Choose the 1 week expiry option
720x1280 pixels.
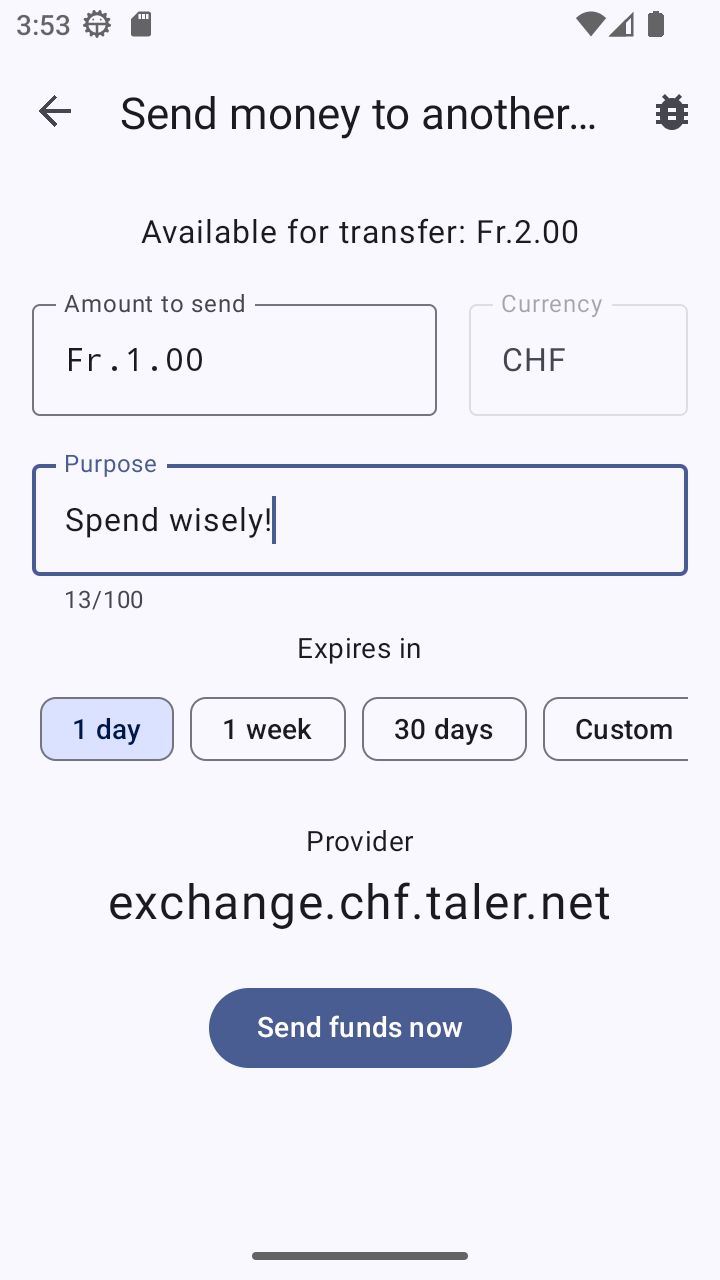267,729
